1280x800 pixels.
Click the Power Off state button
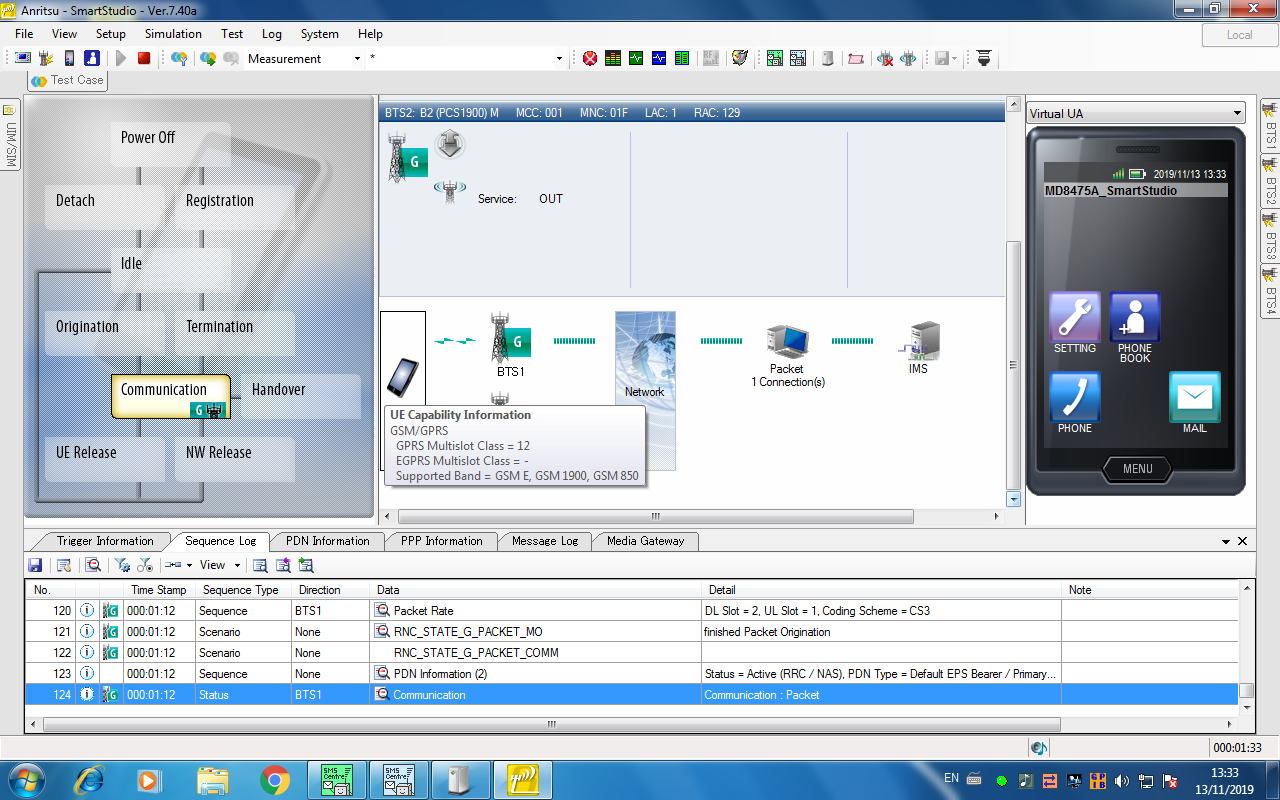(x=170, y=145)
